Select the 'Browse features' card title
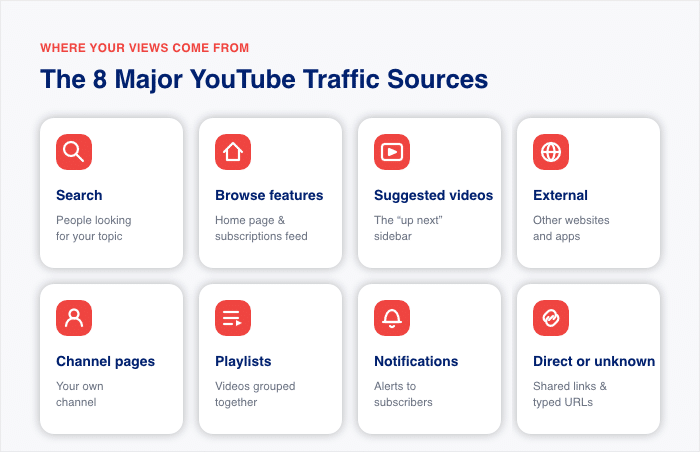The height and width of the screenshot is (452, 700). [269, 195]
